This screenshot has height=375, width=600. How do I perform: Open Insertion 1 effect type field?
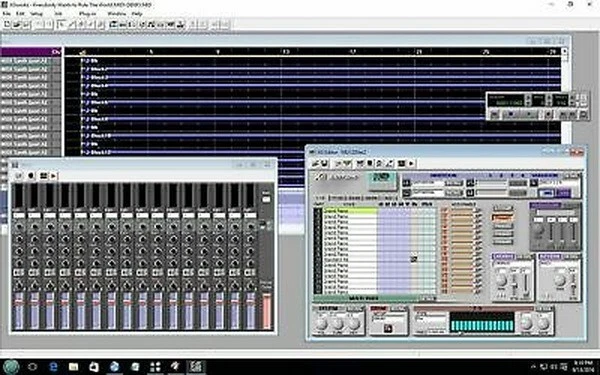click(428, 183)
